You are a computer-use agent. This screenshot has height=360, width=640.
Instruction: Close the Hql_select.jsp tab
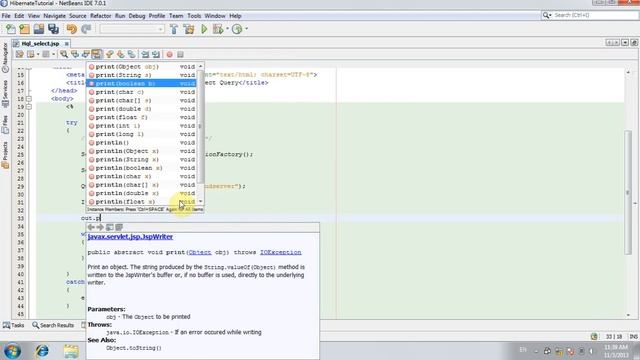coord(67,43)
